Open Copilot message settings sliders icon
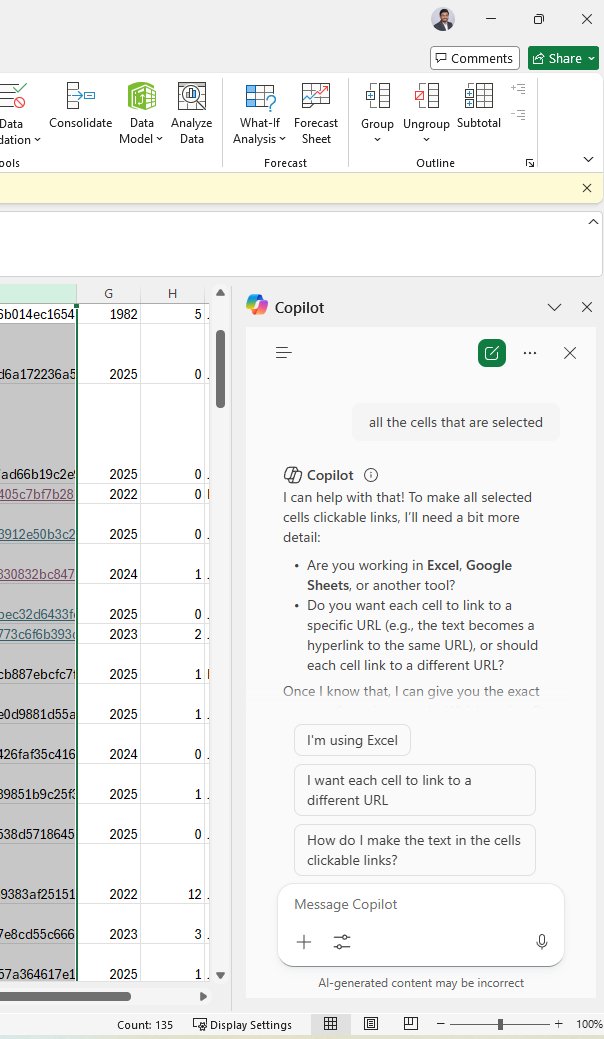This screenshot has width=604, height=1039. point(342,942)
